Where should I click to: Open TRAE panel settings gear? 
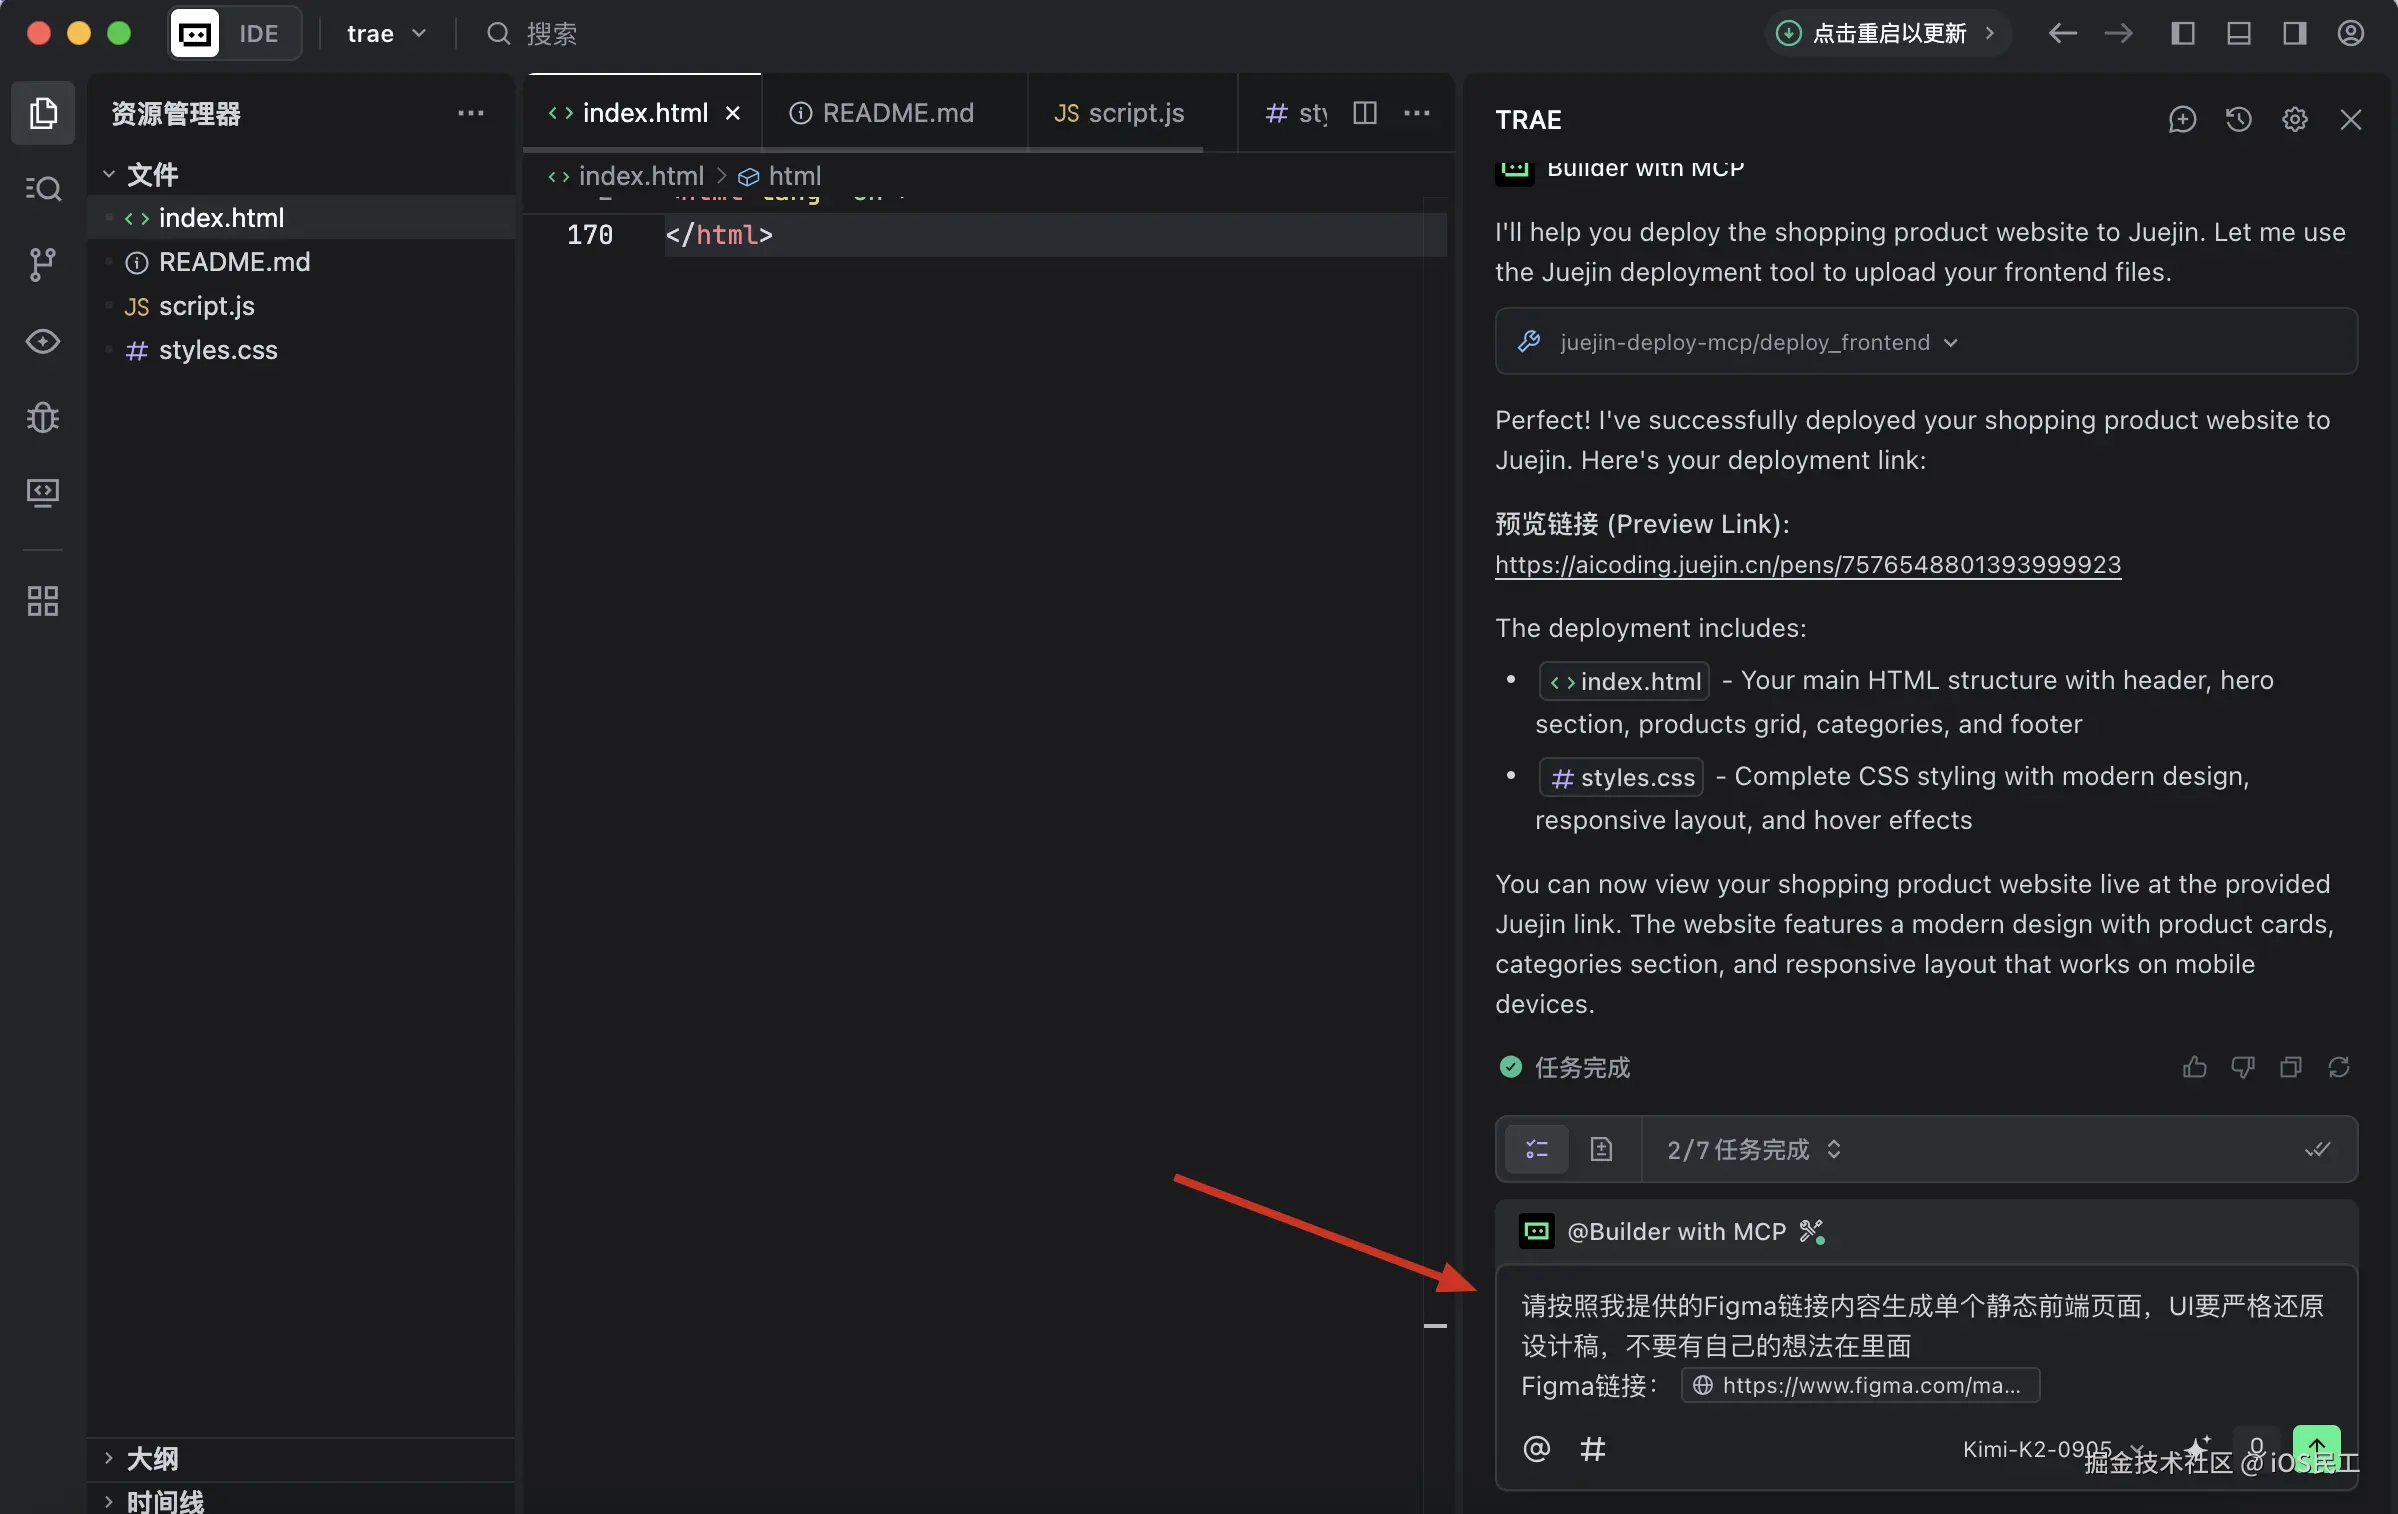pos(2294,120)
